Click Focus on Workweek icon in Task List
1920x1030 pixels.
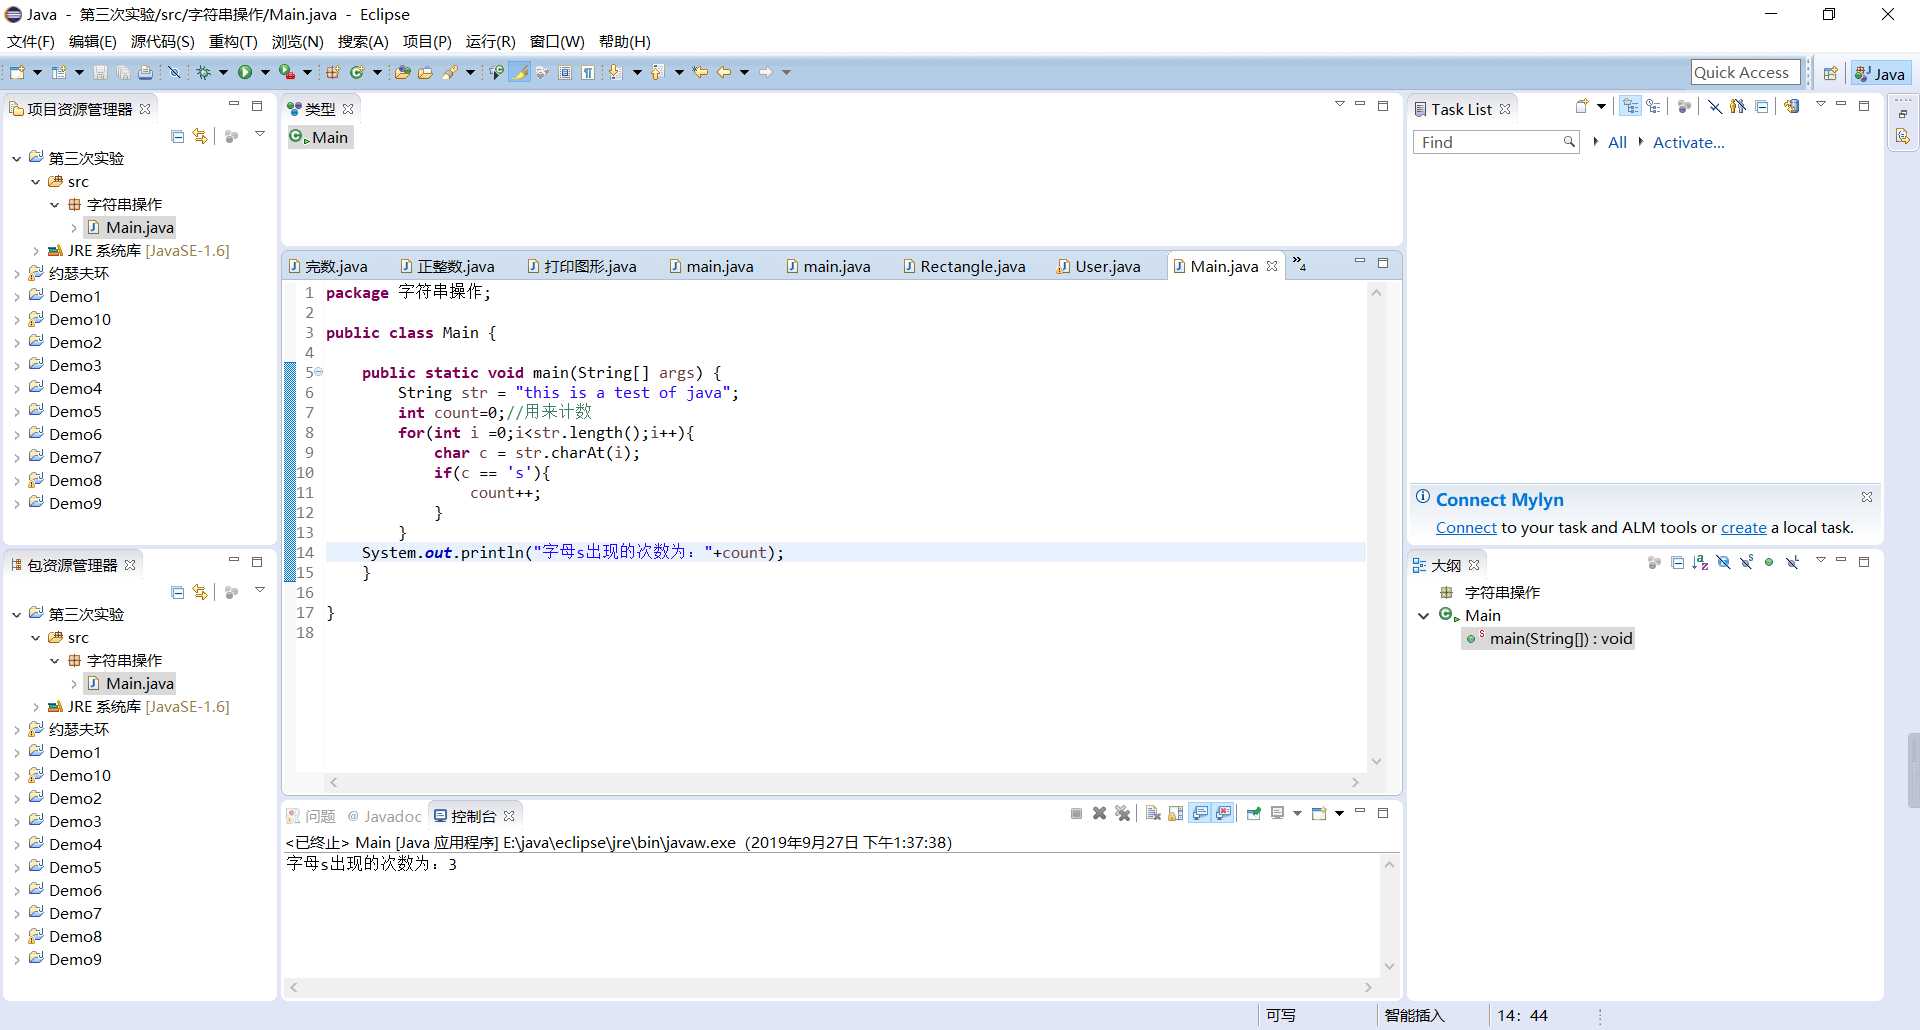1685,107
